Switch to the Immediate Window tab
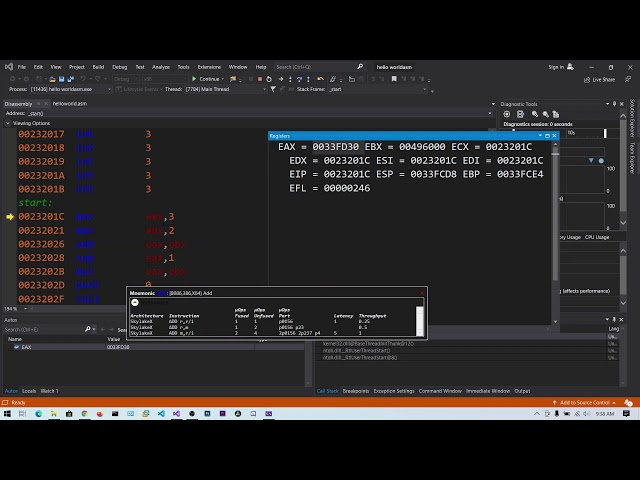Screen dimensions: 640x480 [488, 391]
